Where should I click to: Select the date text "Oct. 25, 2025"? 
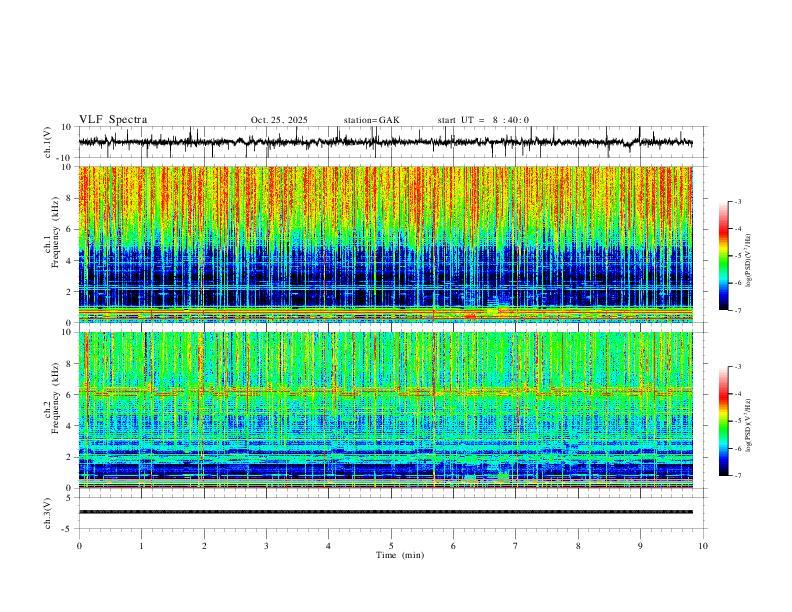click(279, 120)
